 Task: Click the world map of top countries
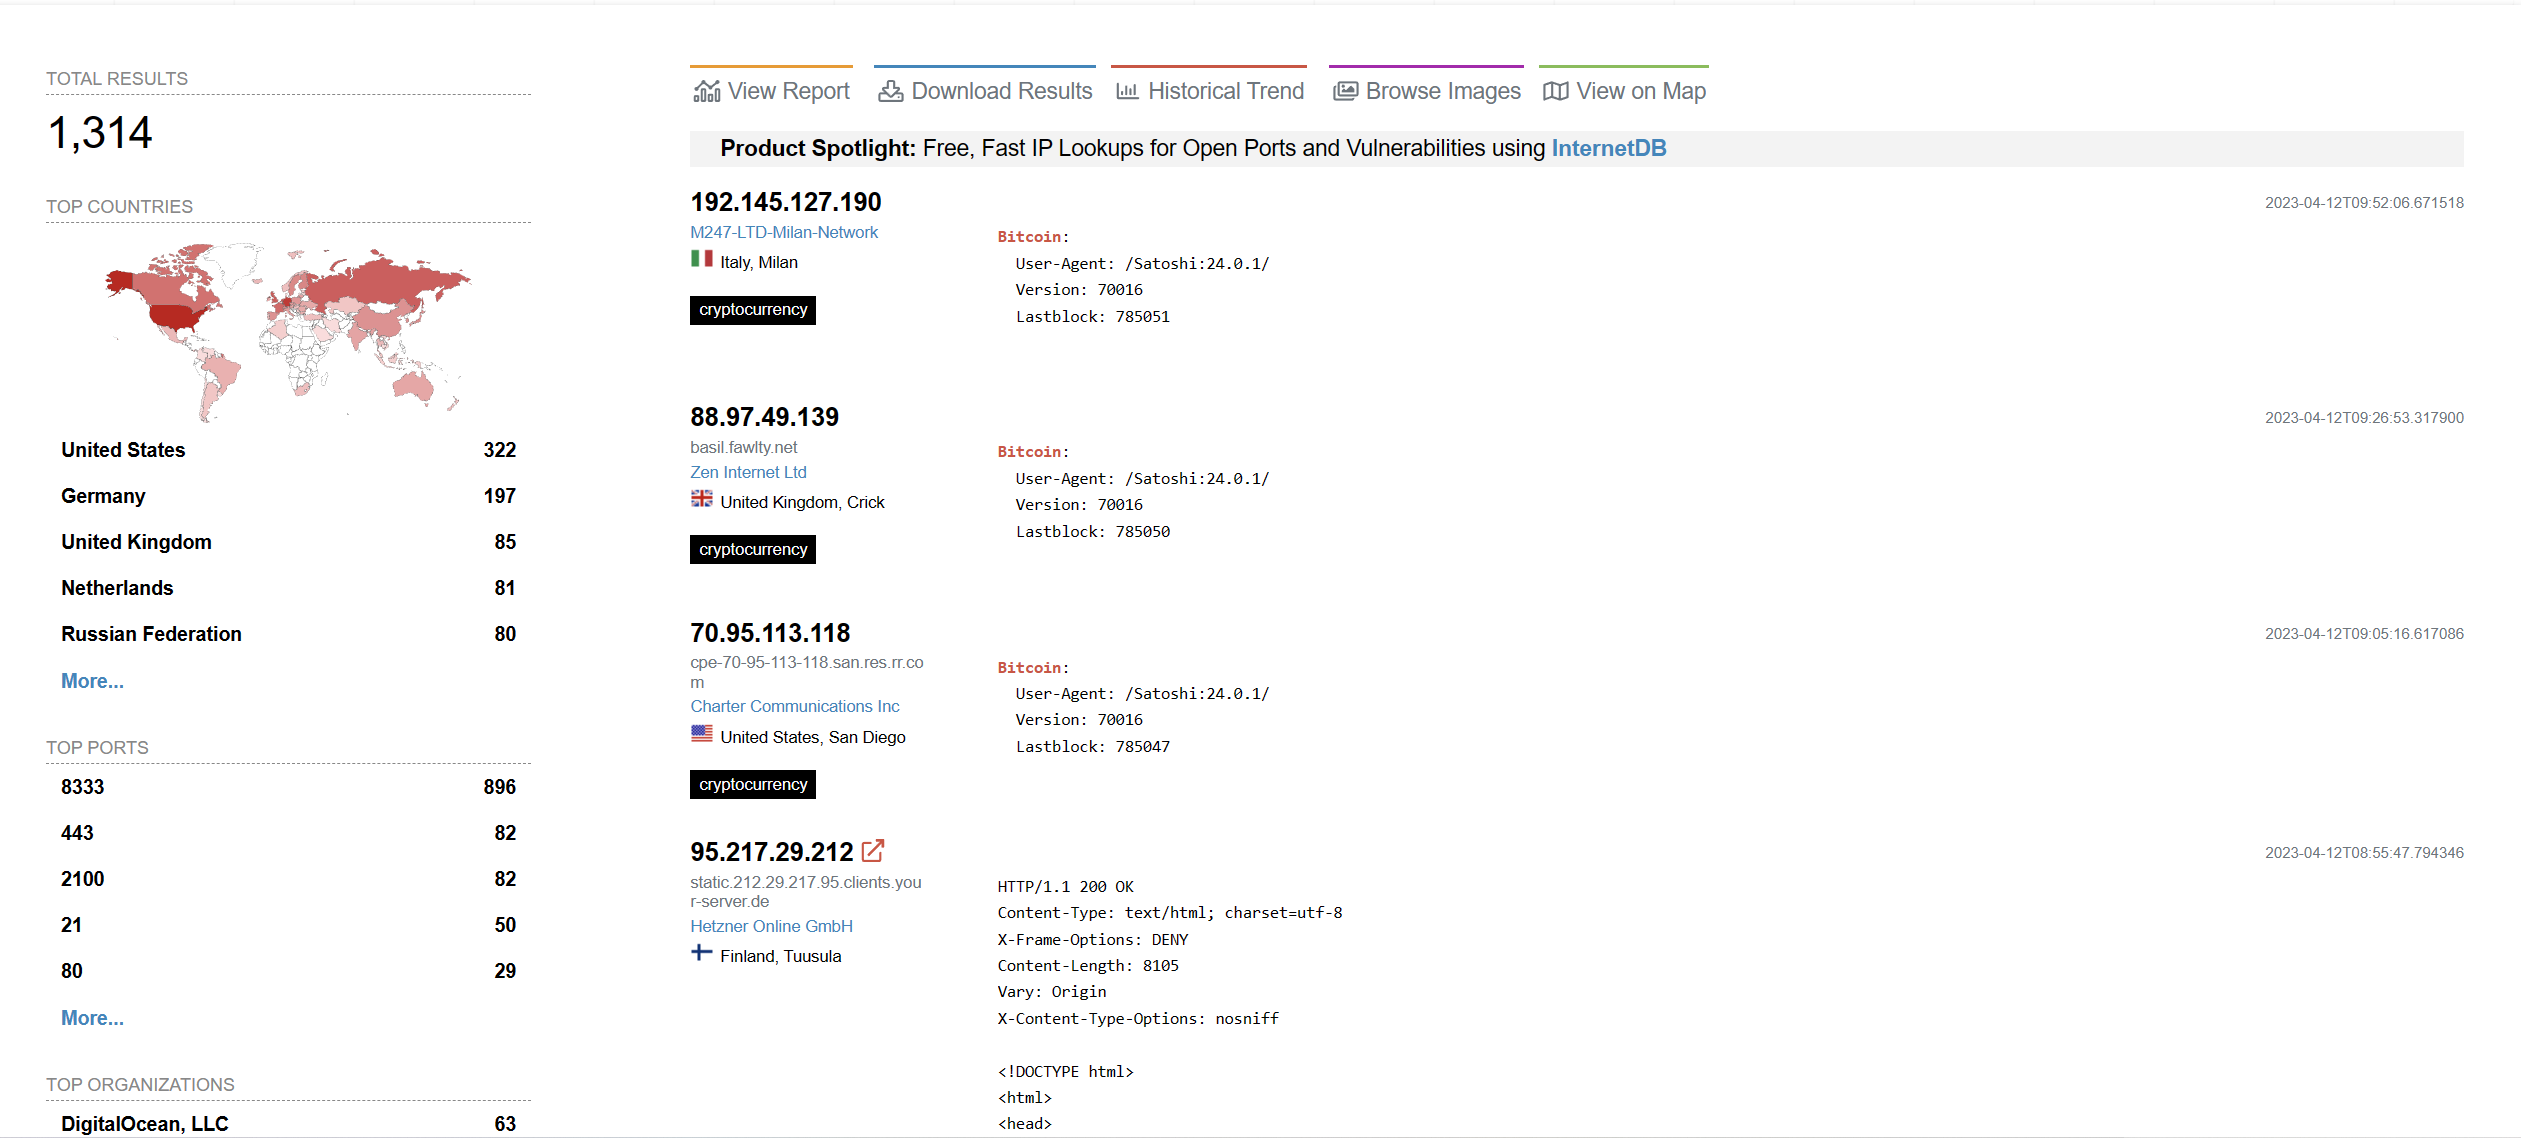click(x=288, y=332)
